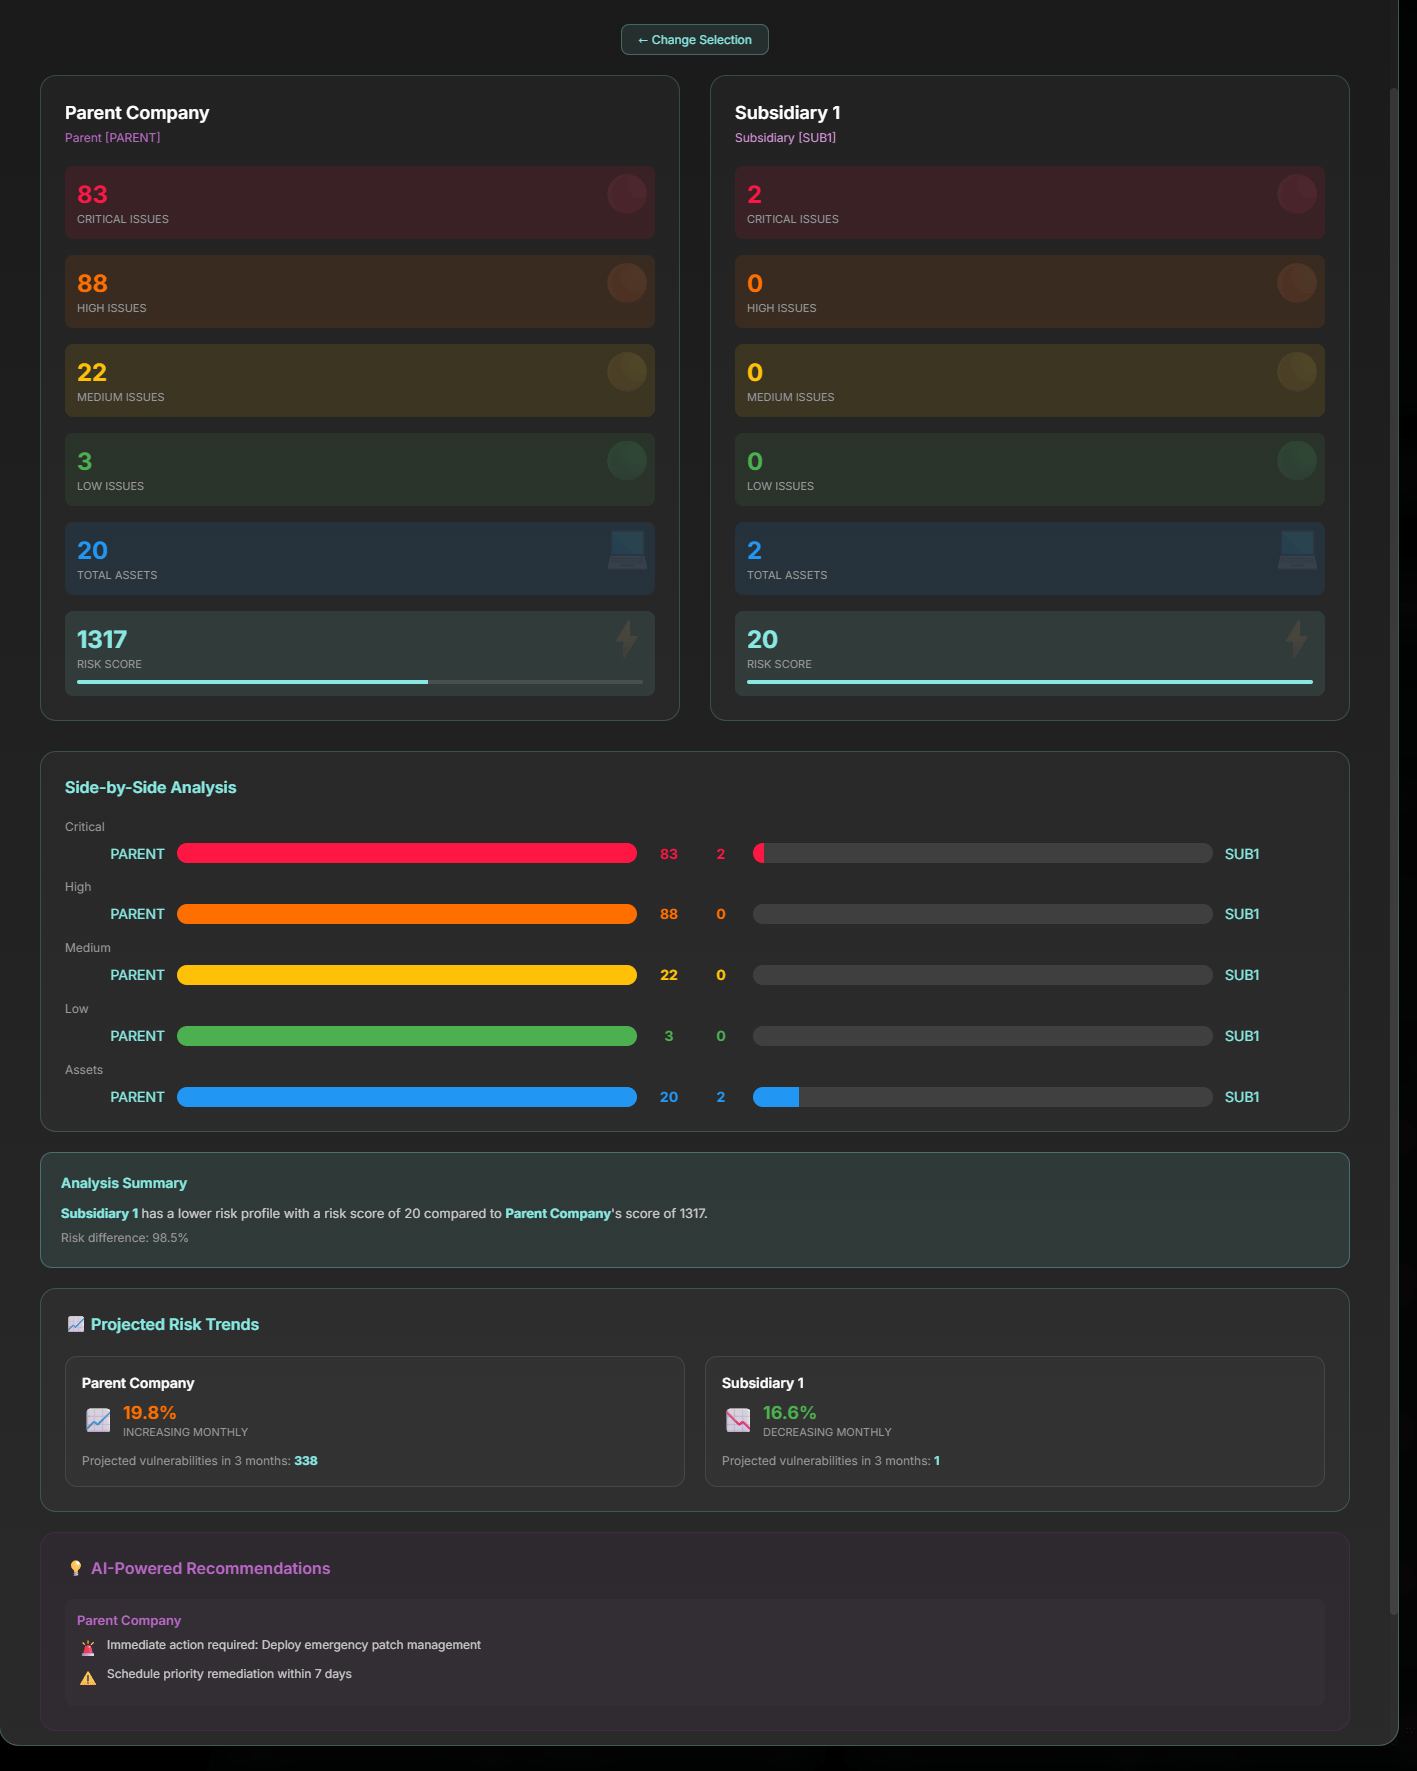Click the SUB1 critical comparison bar

coord(983,853)
